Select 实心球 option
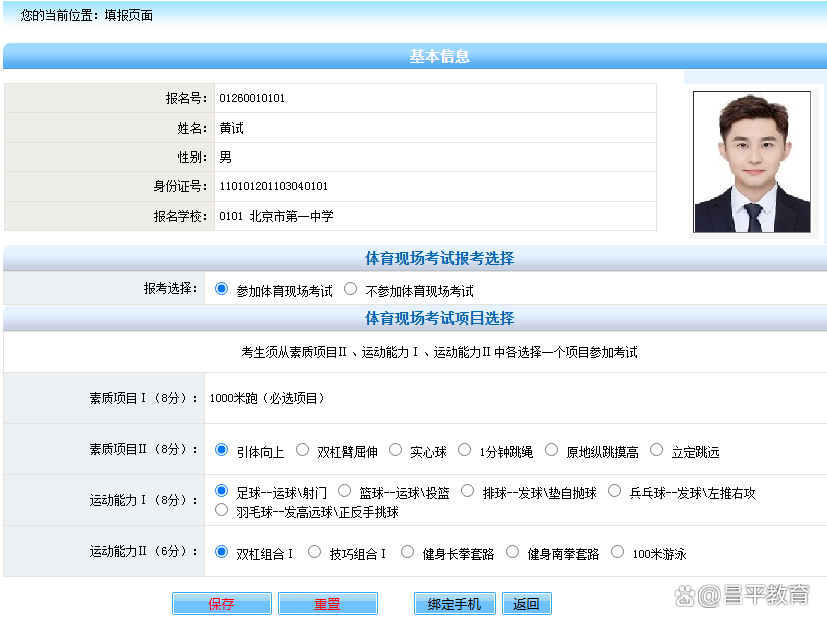The width and height of the screenshot is (827, 625). (x=396, y=450)
